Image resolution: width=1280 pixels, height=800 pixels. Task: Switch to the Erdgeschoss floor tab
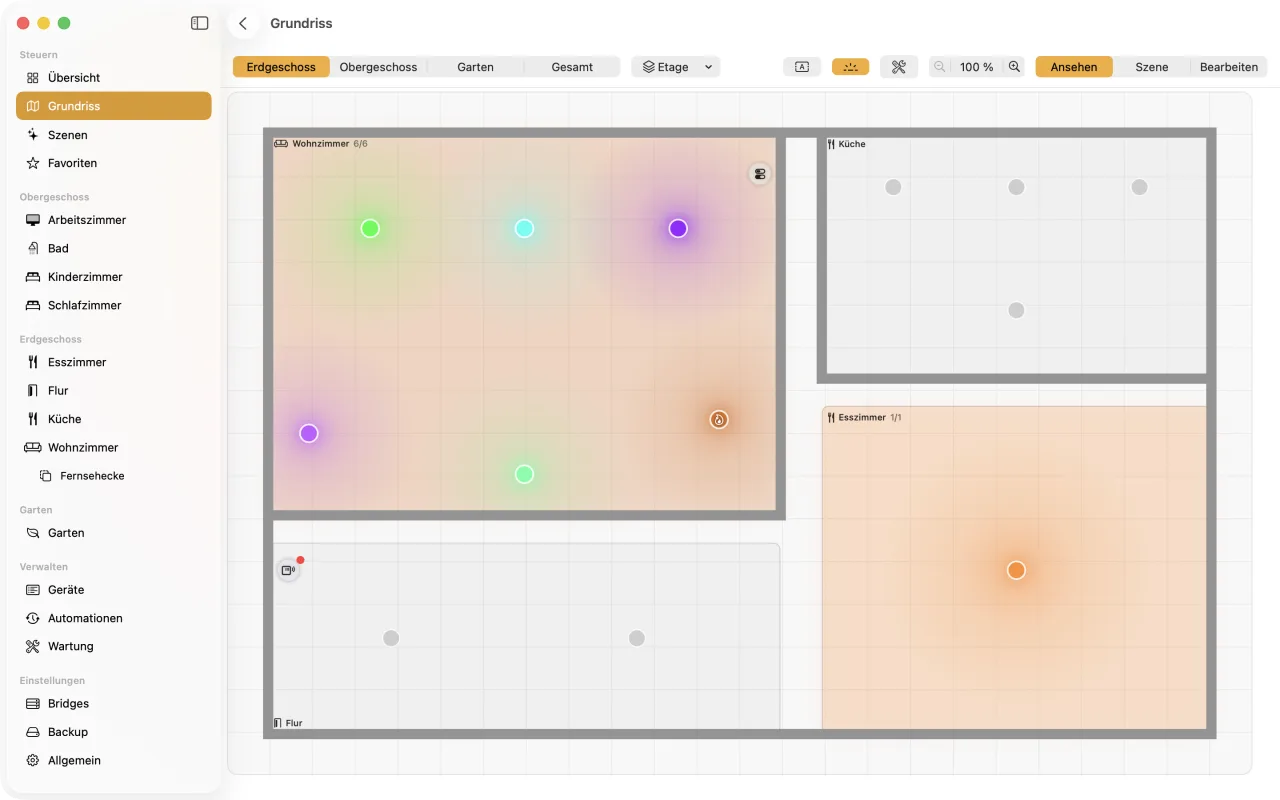[281, 67]
